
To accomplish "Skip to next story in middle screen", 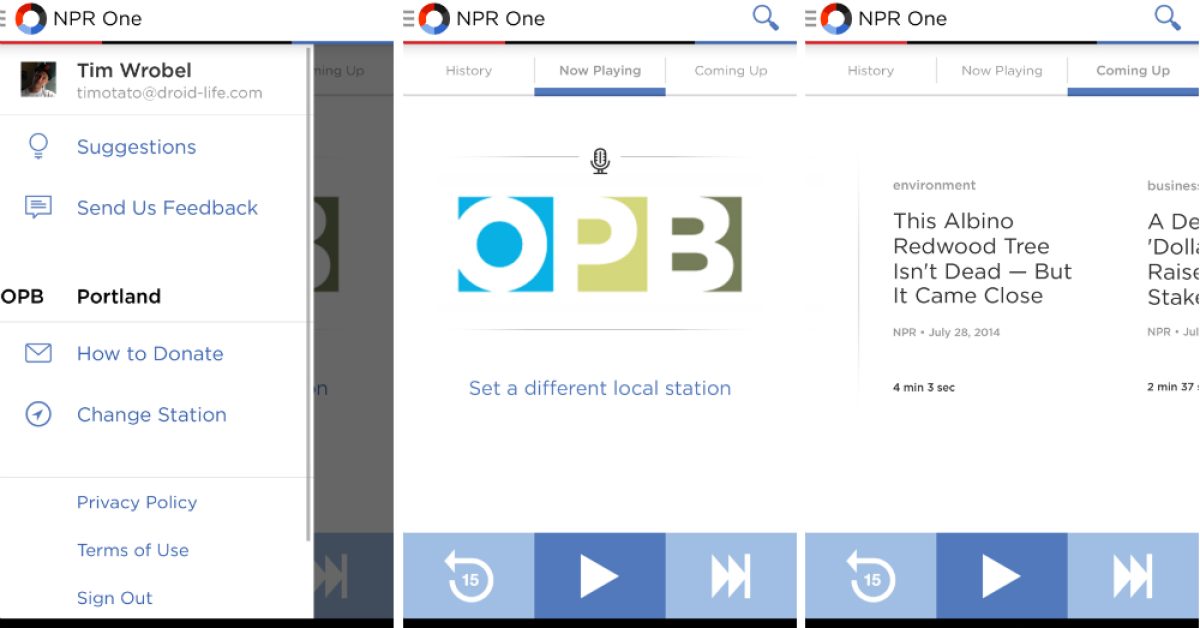I will tap(731, 576).
